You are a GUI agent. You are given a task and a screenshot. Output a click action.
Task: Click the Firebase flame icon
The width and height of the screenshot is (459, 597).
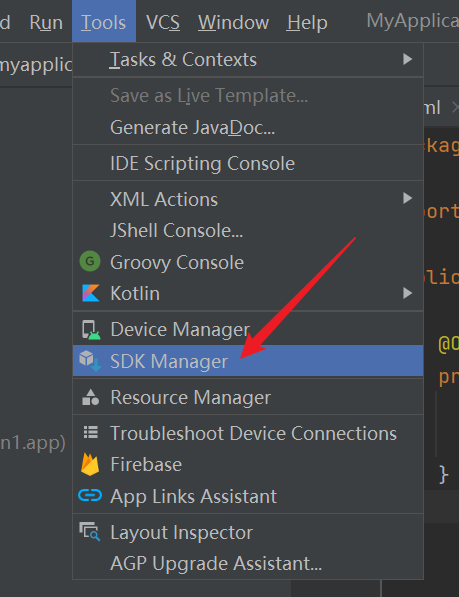click(x=90, y=465)
